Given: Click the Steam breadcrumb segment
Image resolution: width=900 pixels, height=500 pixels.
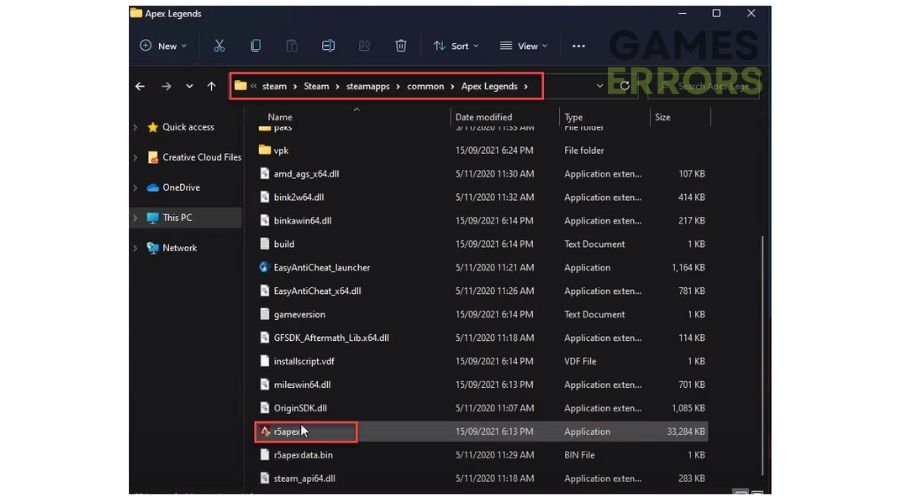Looking at the screenshot, I should coord(316,86).
